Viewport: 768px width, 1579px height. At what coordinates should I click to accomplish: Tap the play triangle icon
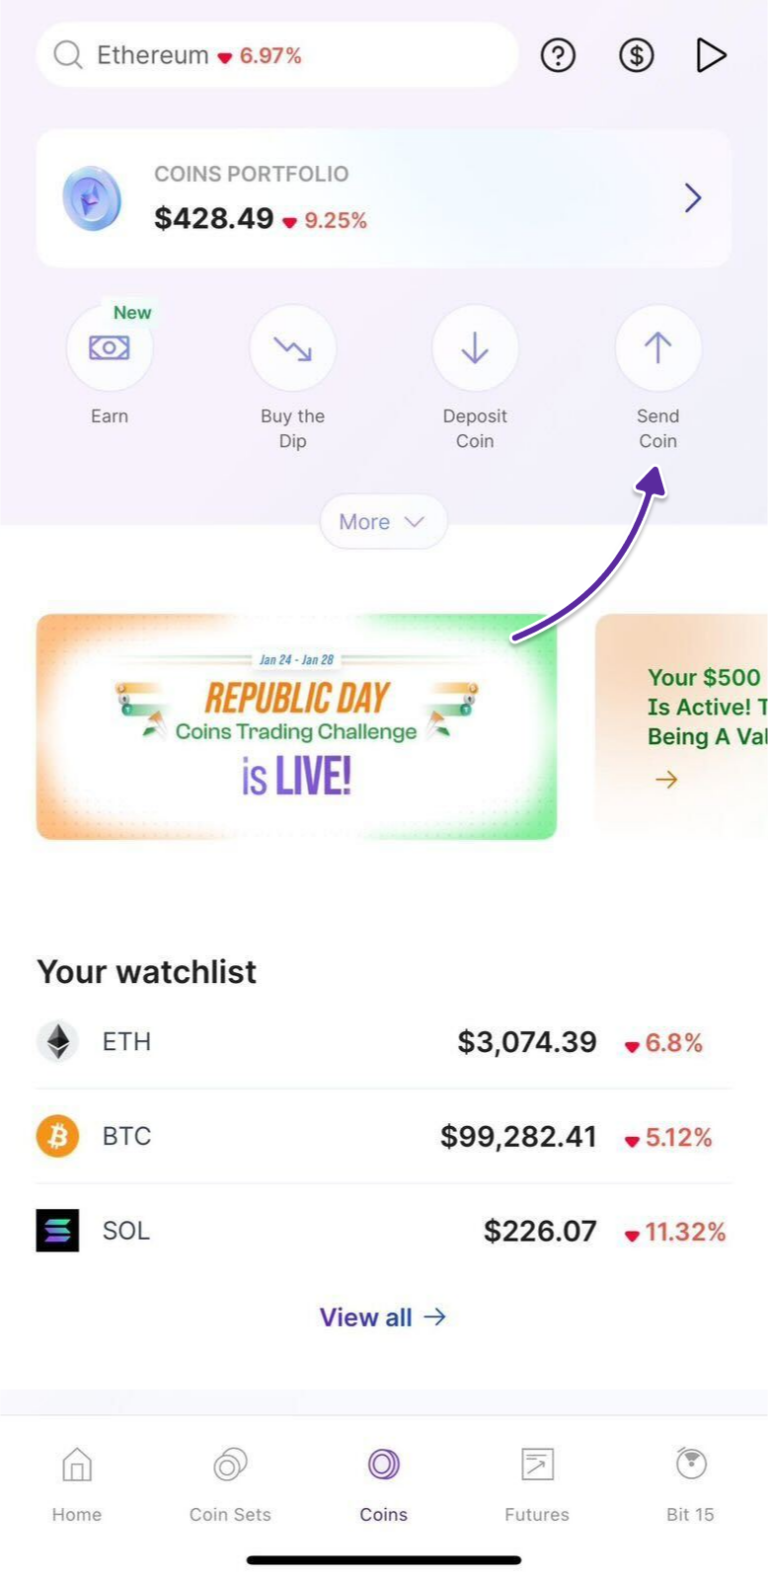tap(710, 55)
